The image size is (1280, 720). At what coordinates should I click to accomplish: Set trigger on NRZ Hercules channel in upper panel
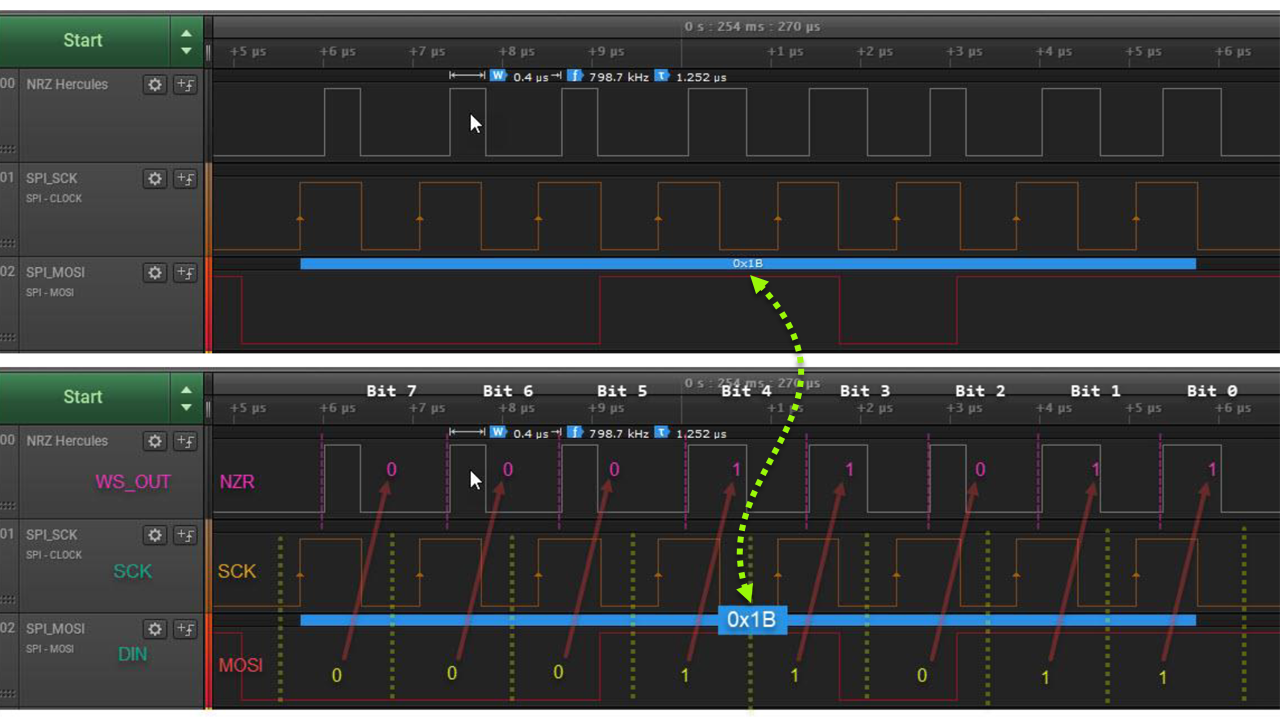[185, 85]
